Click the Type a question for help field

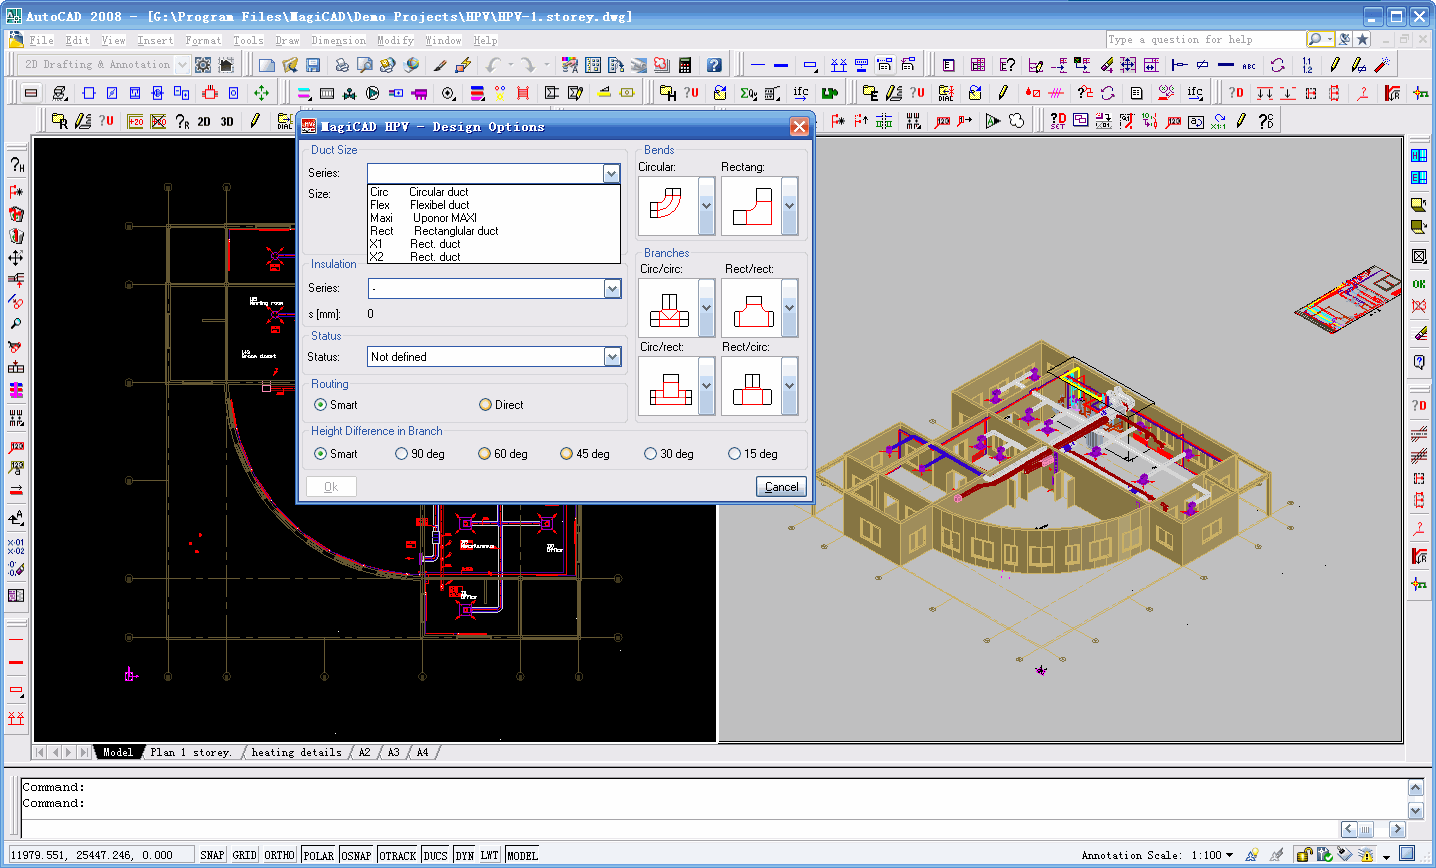(1205, 40)
